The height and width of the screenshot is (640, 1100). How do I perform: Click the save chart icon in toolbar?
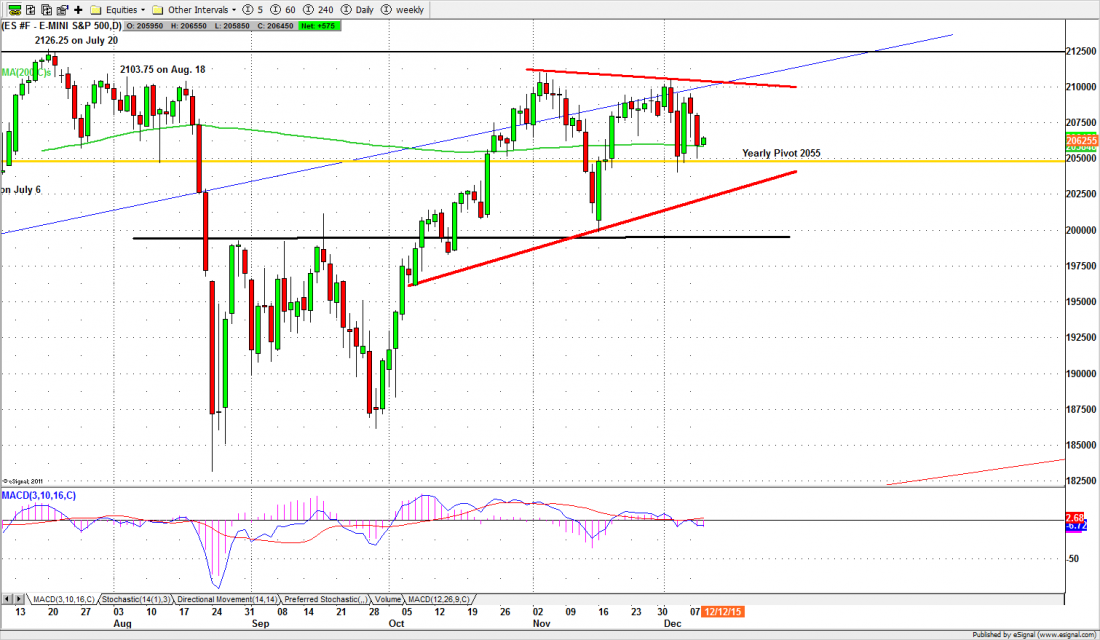click(x=62, y=9)
